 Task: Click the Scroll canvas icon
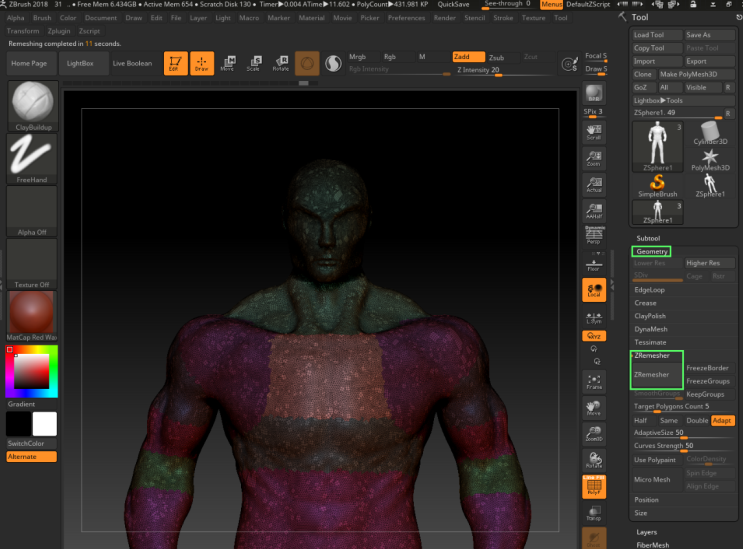594,132
